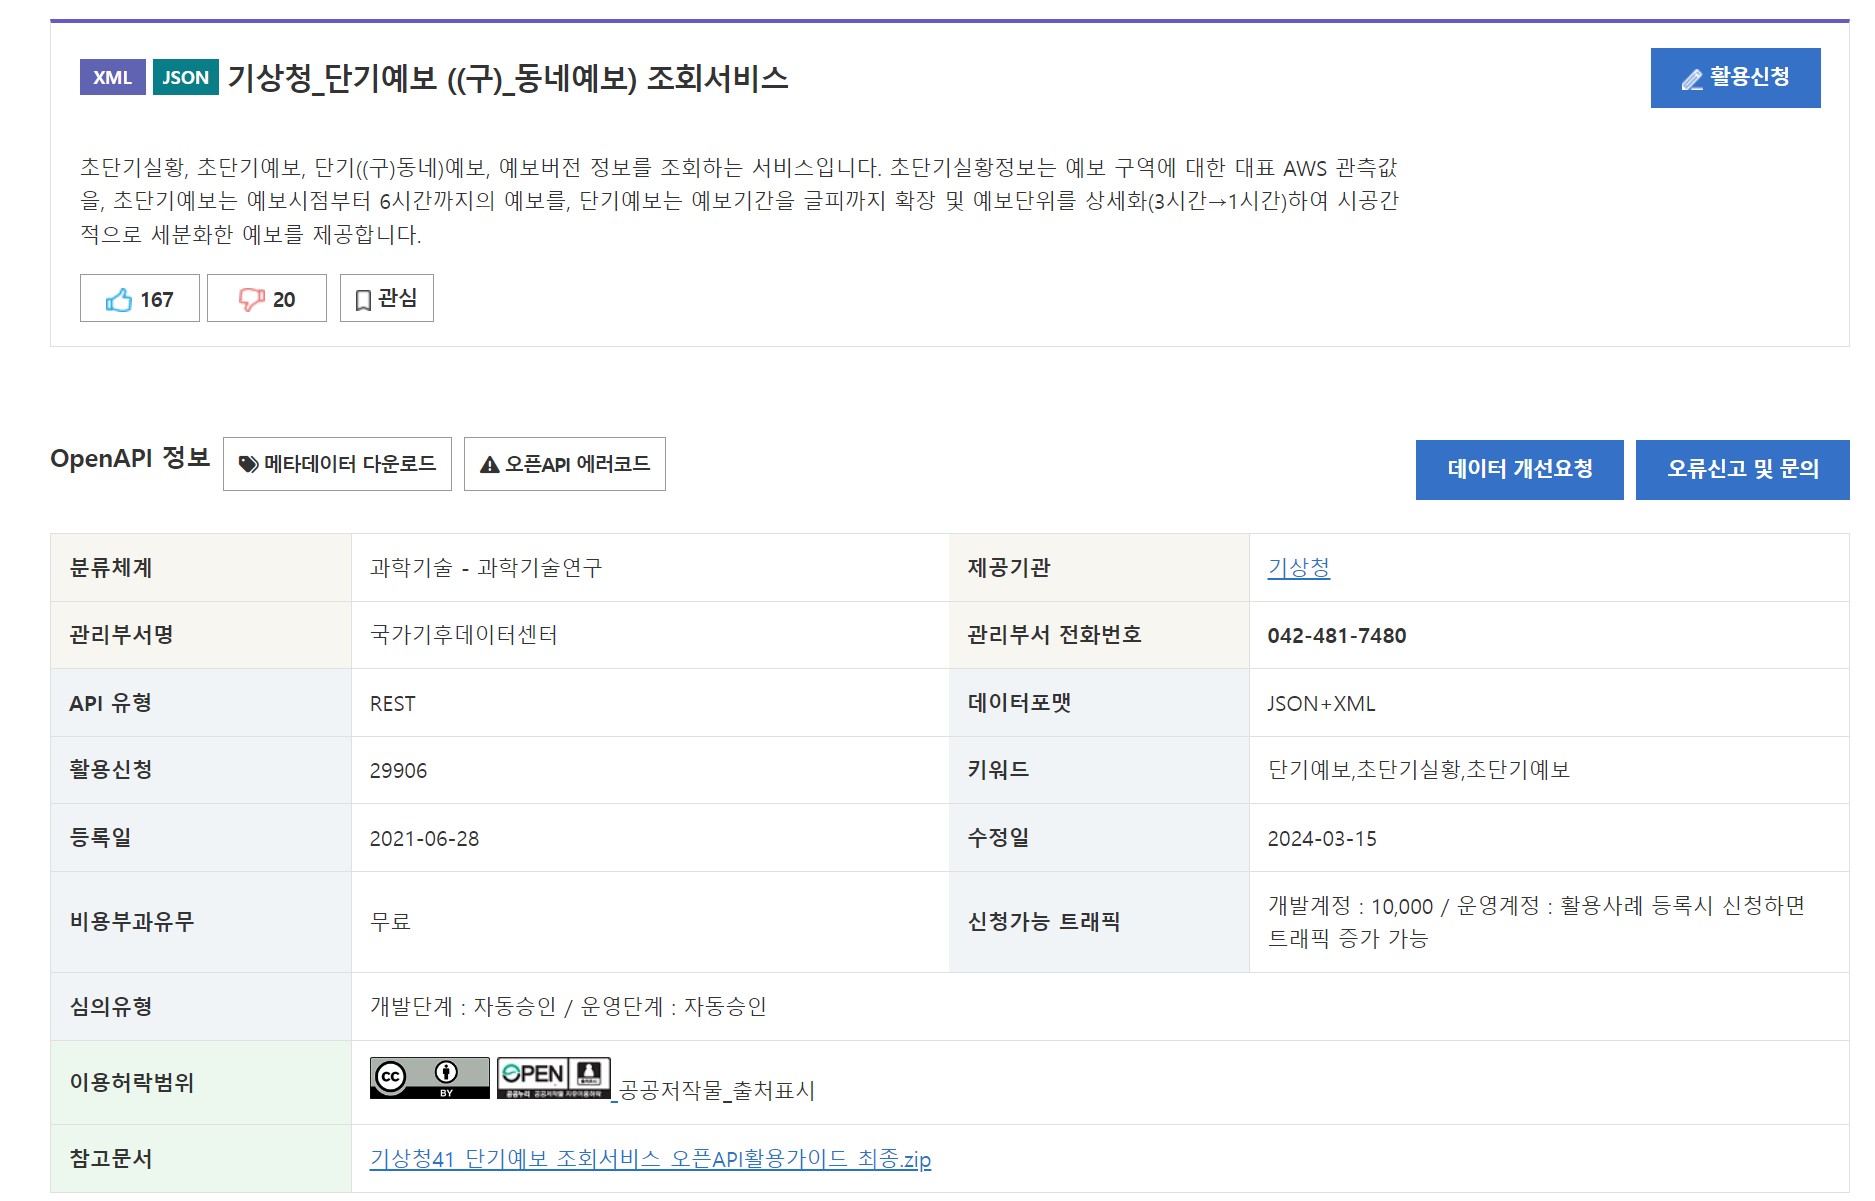
Task: Like the service with thumbs-up 167
Action: tap(140, 298)
